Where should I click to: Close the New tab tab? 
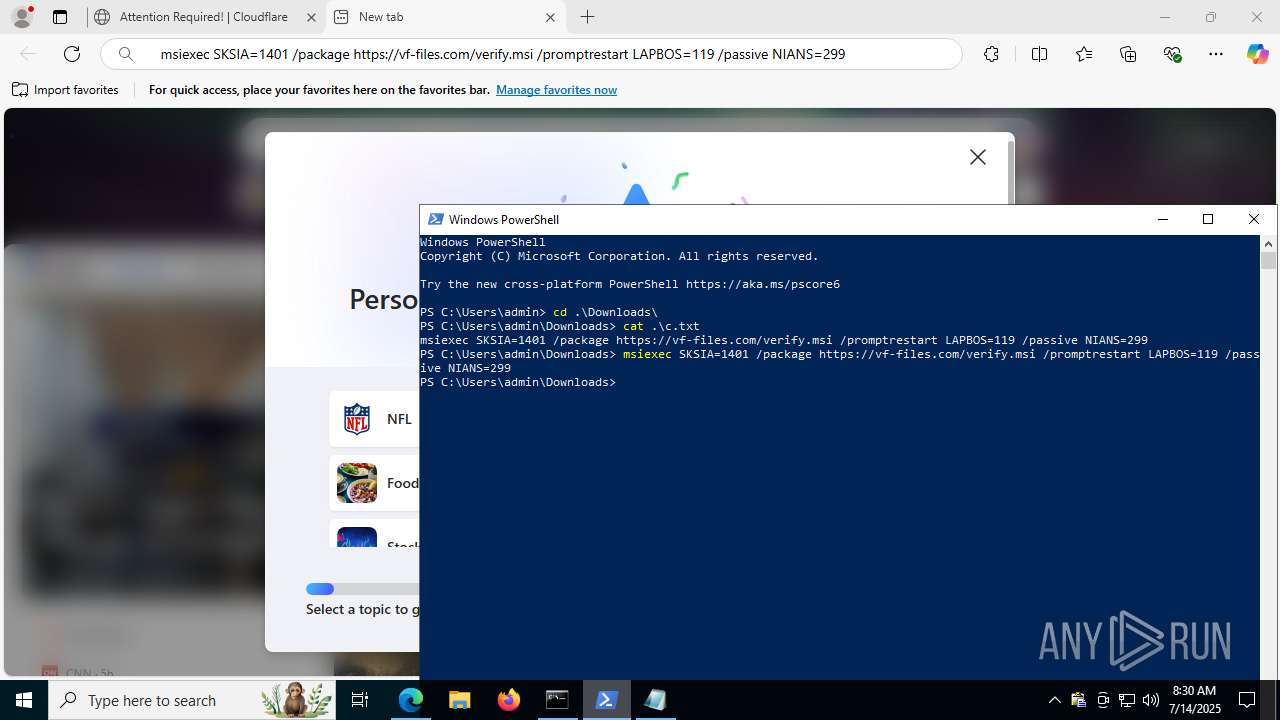tap(551, 17)
